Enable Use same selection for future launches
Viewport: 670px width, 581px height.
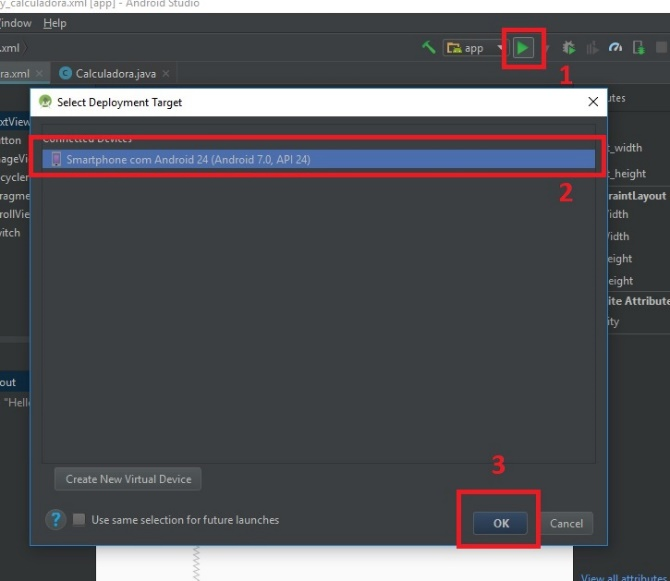click(x=79, y=519)
